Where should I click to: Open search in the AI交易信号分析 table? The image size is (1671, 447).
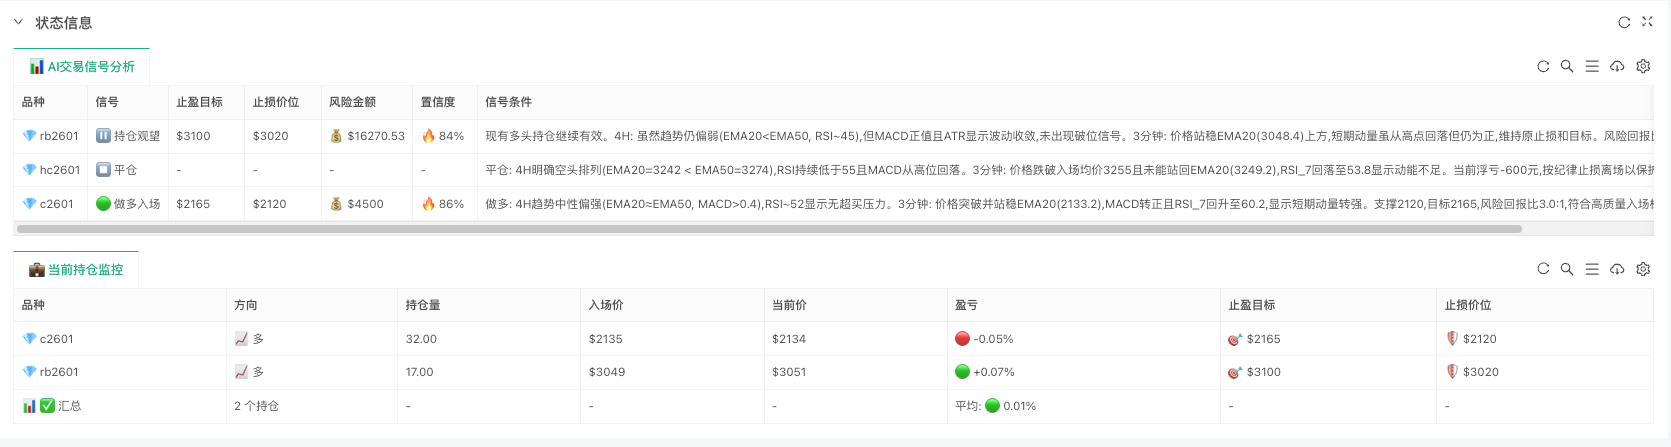1567,67
